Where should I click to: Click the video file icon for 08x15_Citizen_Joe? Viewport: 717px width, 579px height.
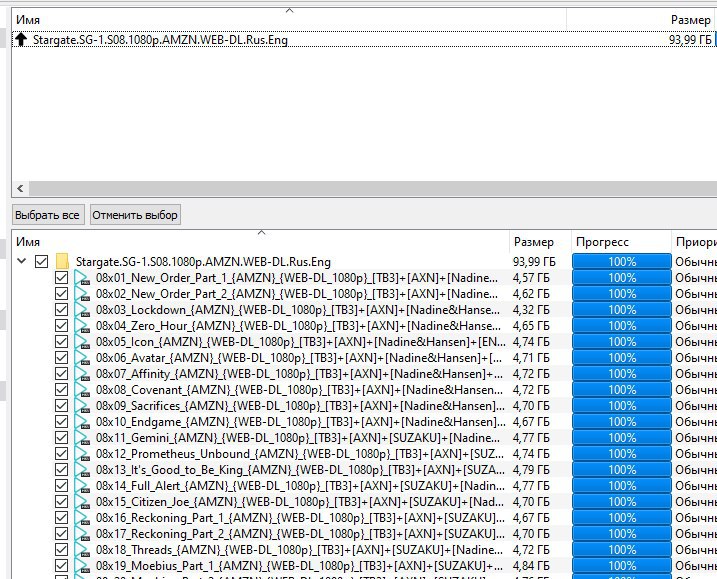[x=82, y=502]
